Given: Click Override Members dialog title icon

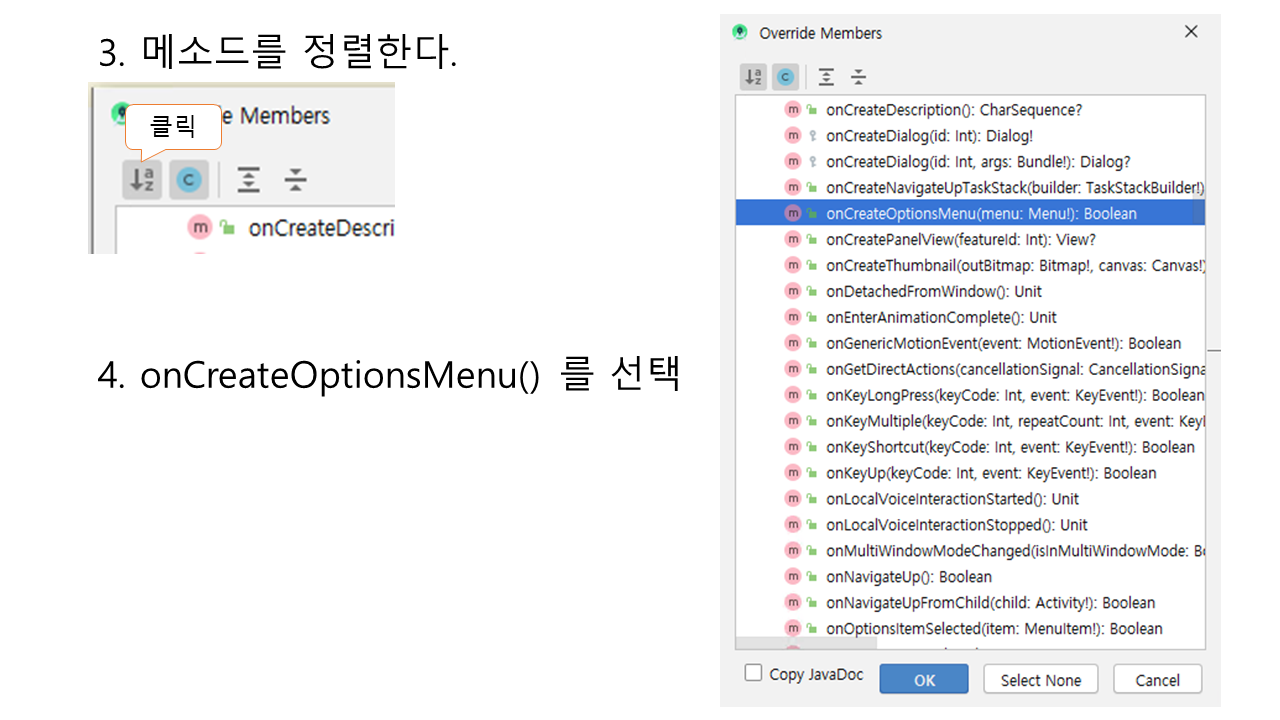Looking at the screenshot, I should [740, 32].
